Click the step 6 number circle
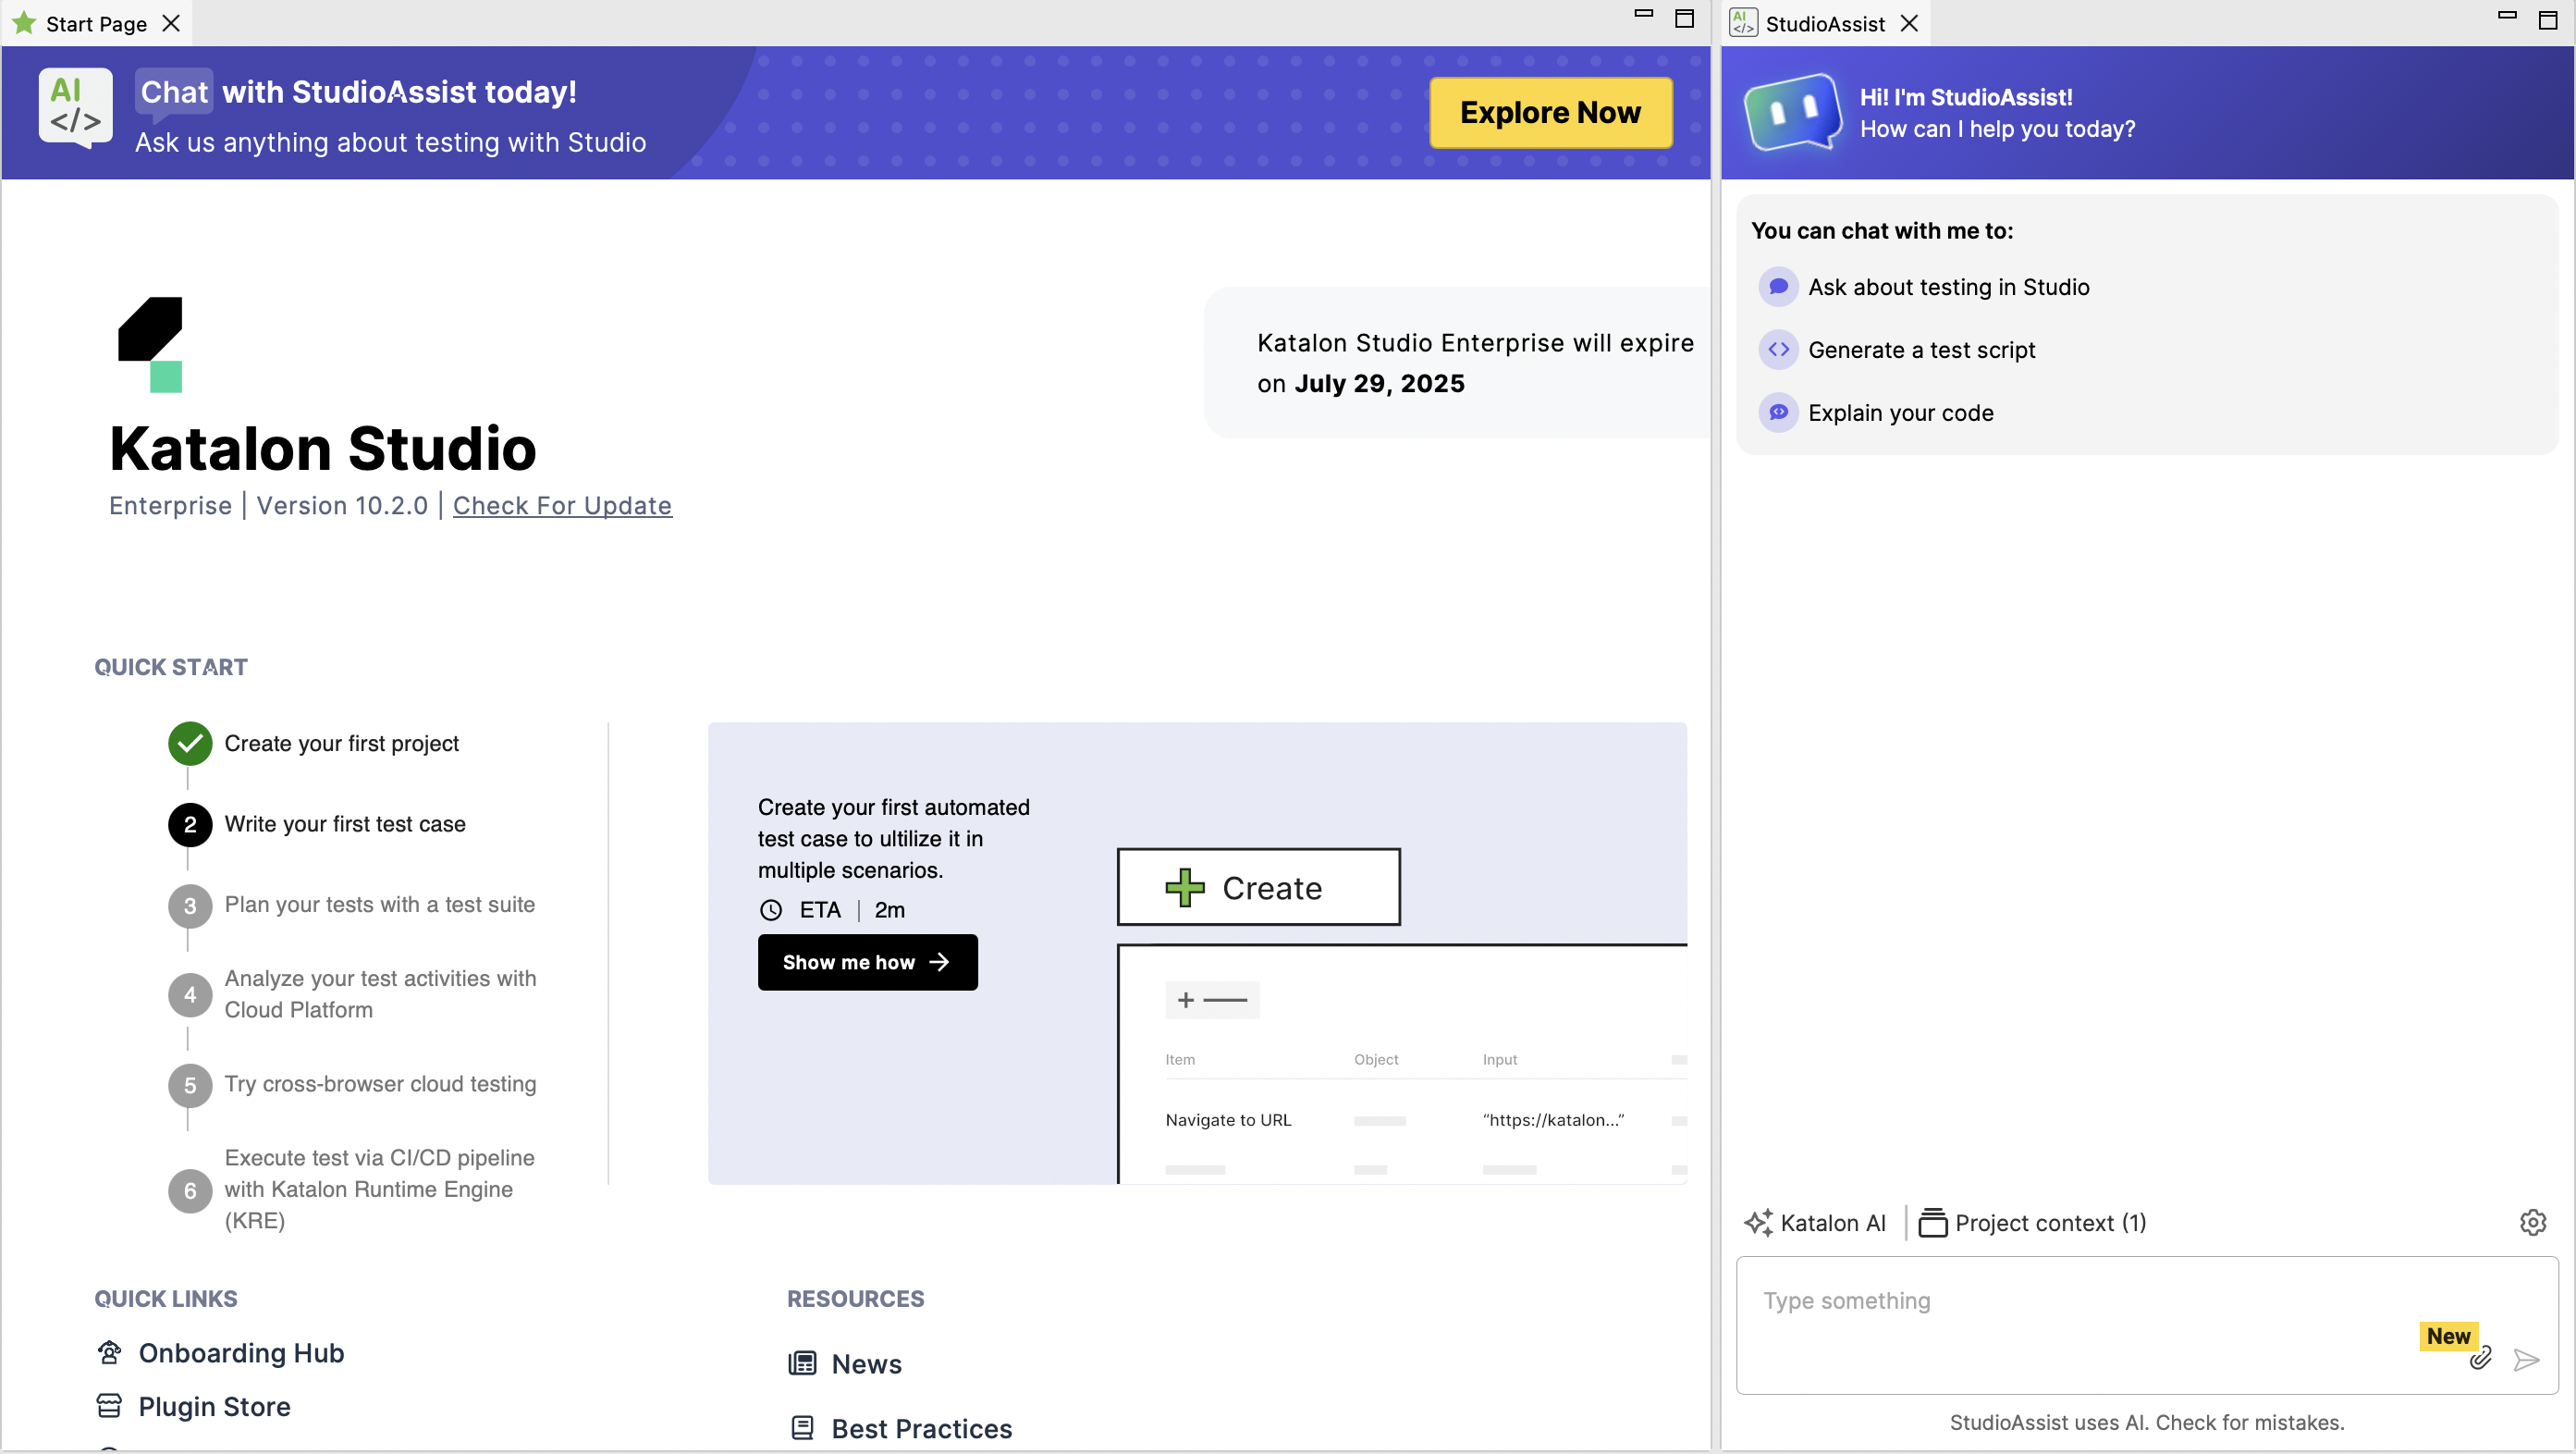 pos(190,1191)
